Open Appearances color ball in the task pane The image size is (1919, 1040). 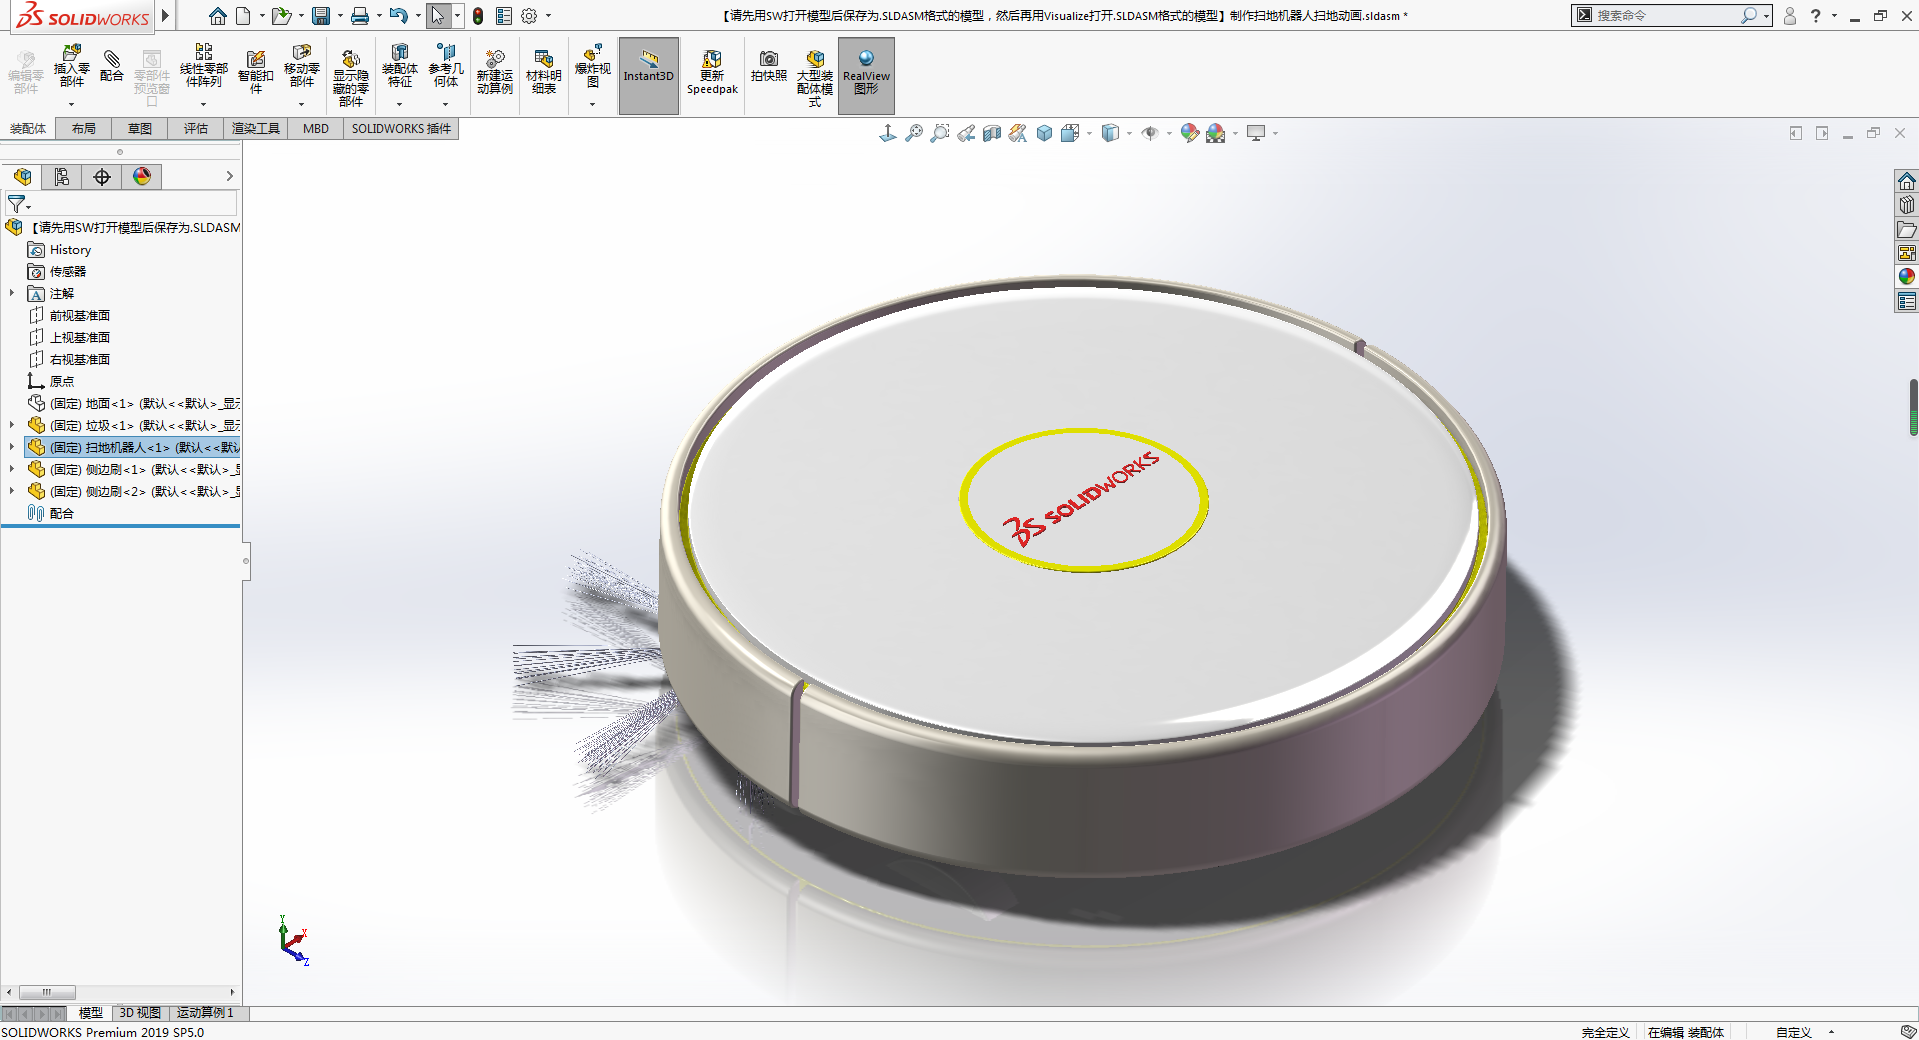pyautogui.click(x=1907, y=277)
